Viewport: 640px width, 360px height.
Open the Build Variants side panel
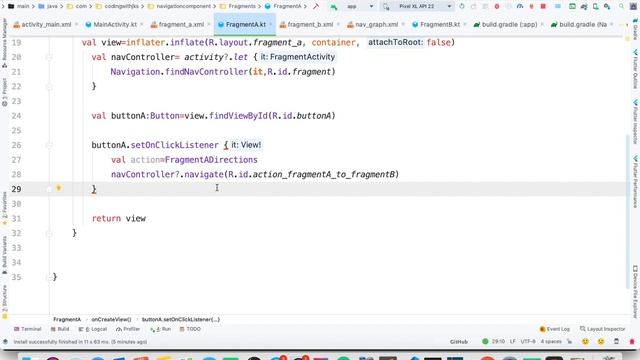click(4, 255)
